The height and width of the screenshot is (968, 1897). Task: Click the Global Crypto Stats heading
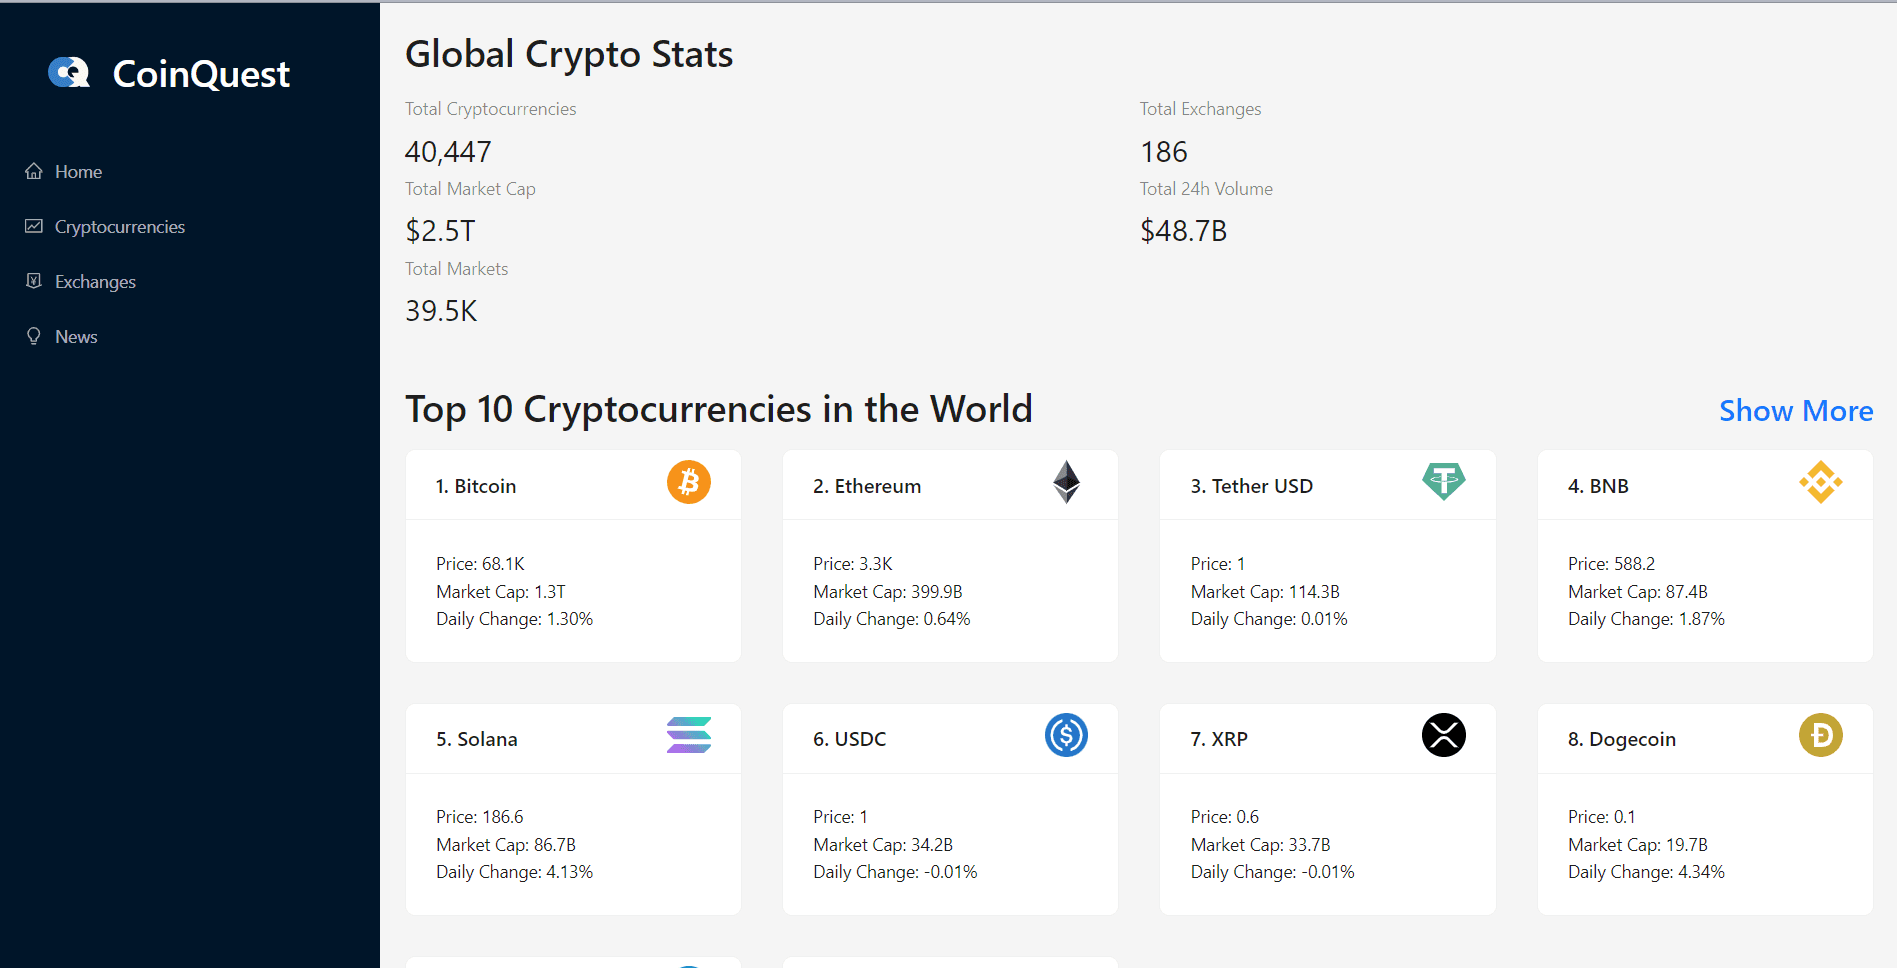569,54
